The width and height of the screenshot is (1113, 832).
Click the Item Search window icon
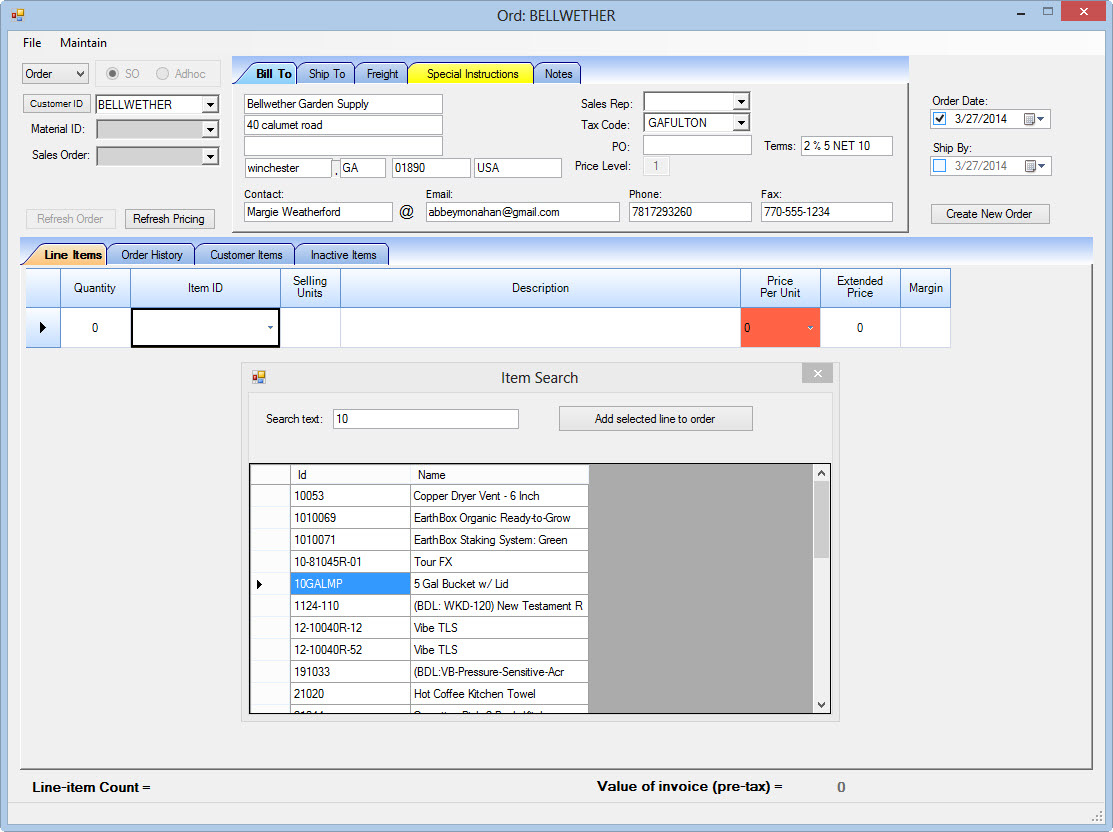pyautogui.click(x=259, y=377)
